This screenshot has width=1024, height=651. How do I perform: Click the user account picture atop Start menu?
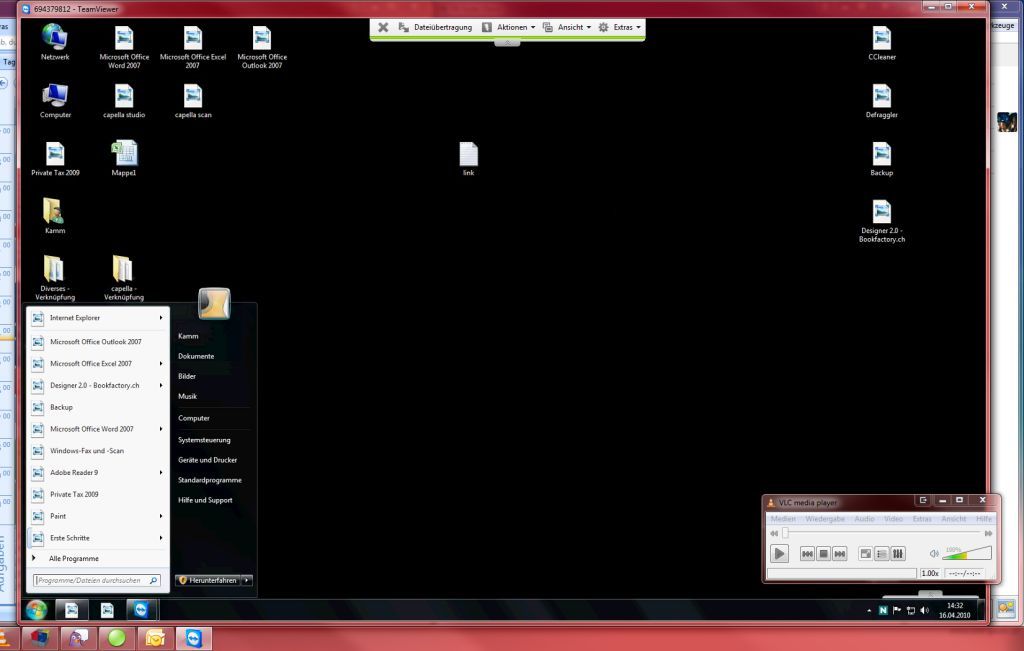pos(214,304)
